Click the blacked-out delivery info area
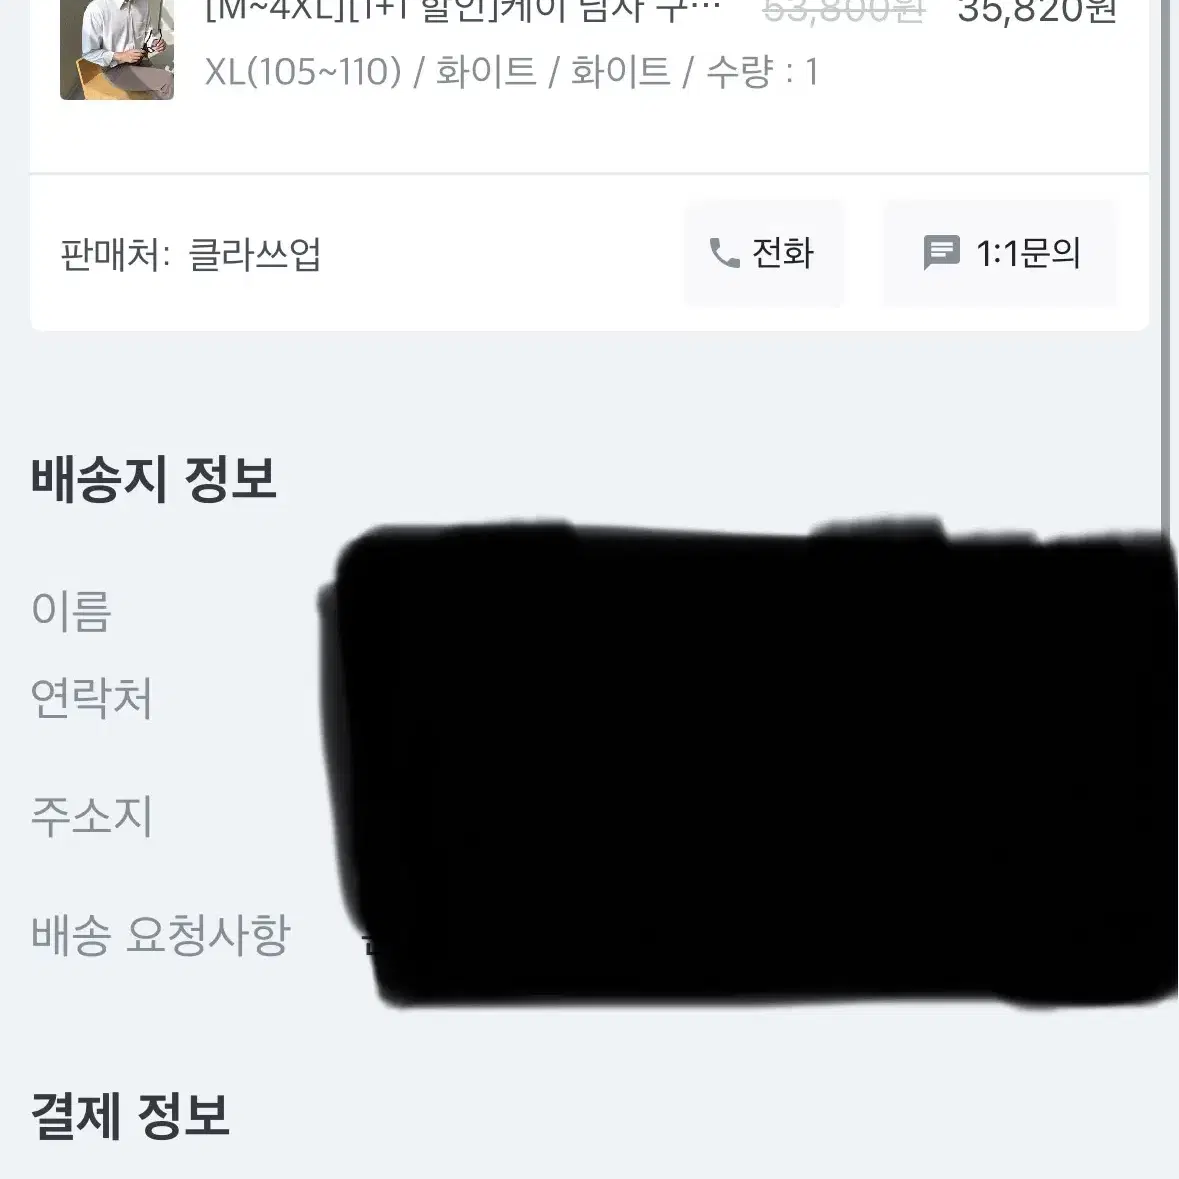Screen dimensions: 1179x1179 (748, 761)
